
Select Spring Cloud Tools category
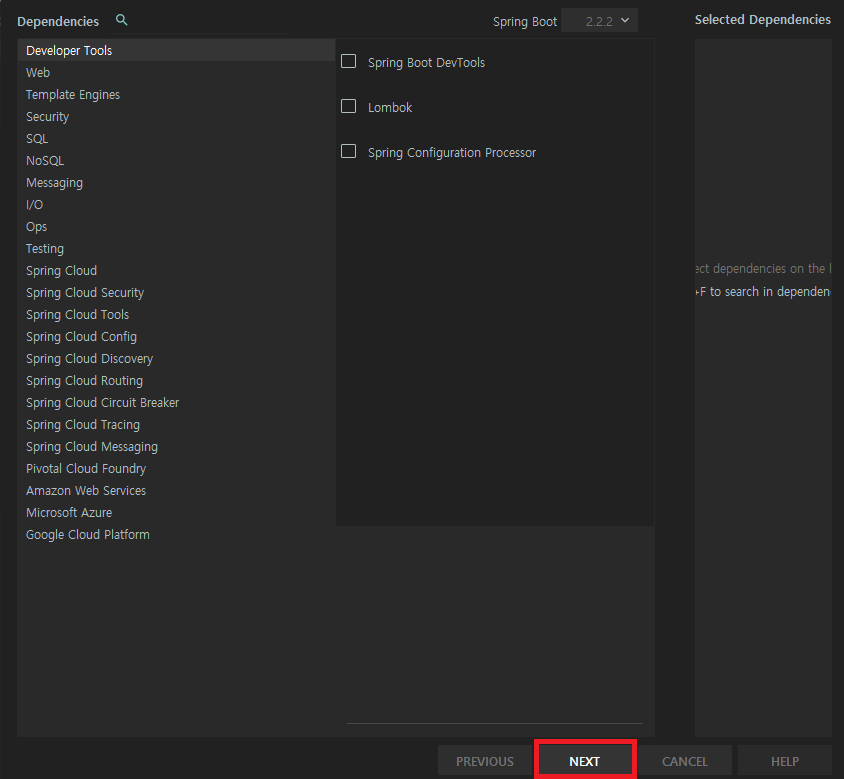coord(177,314)
